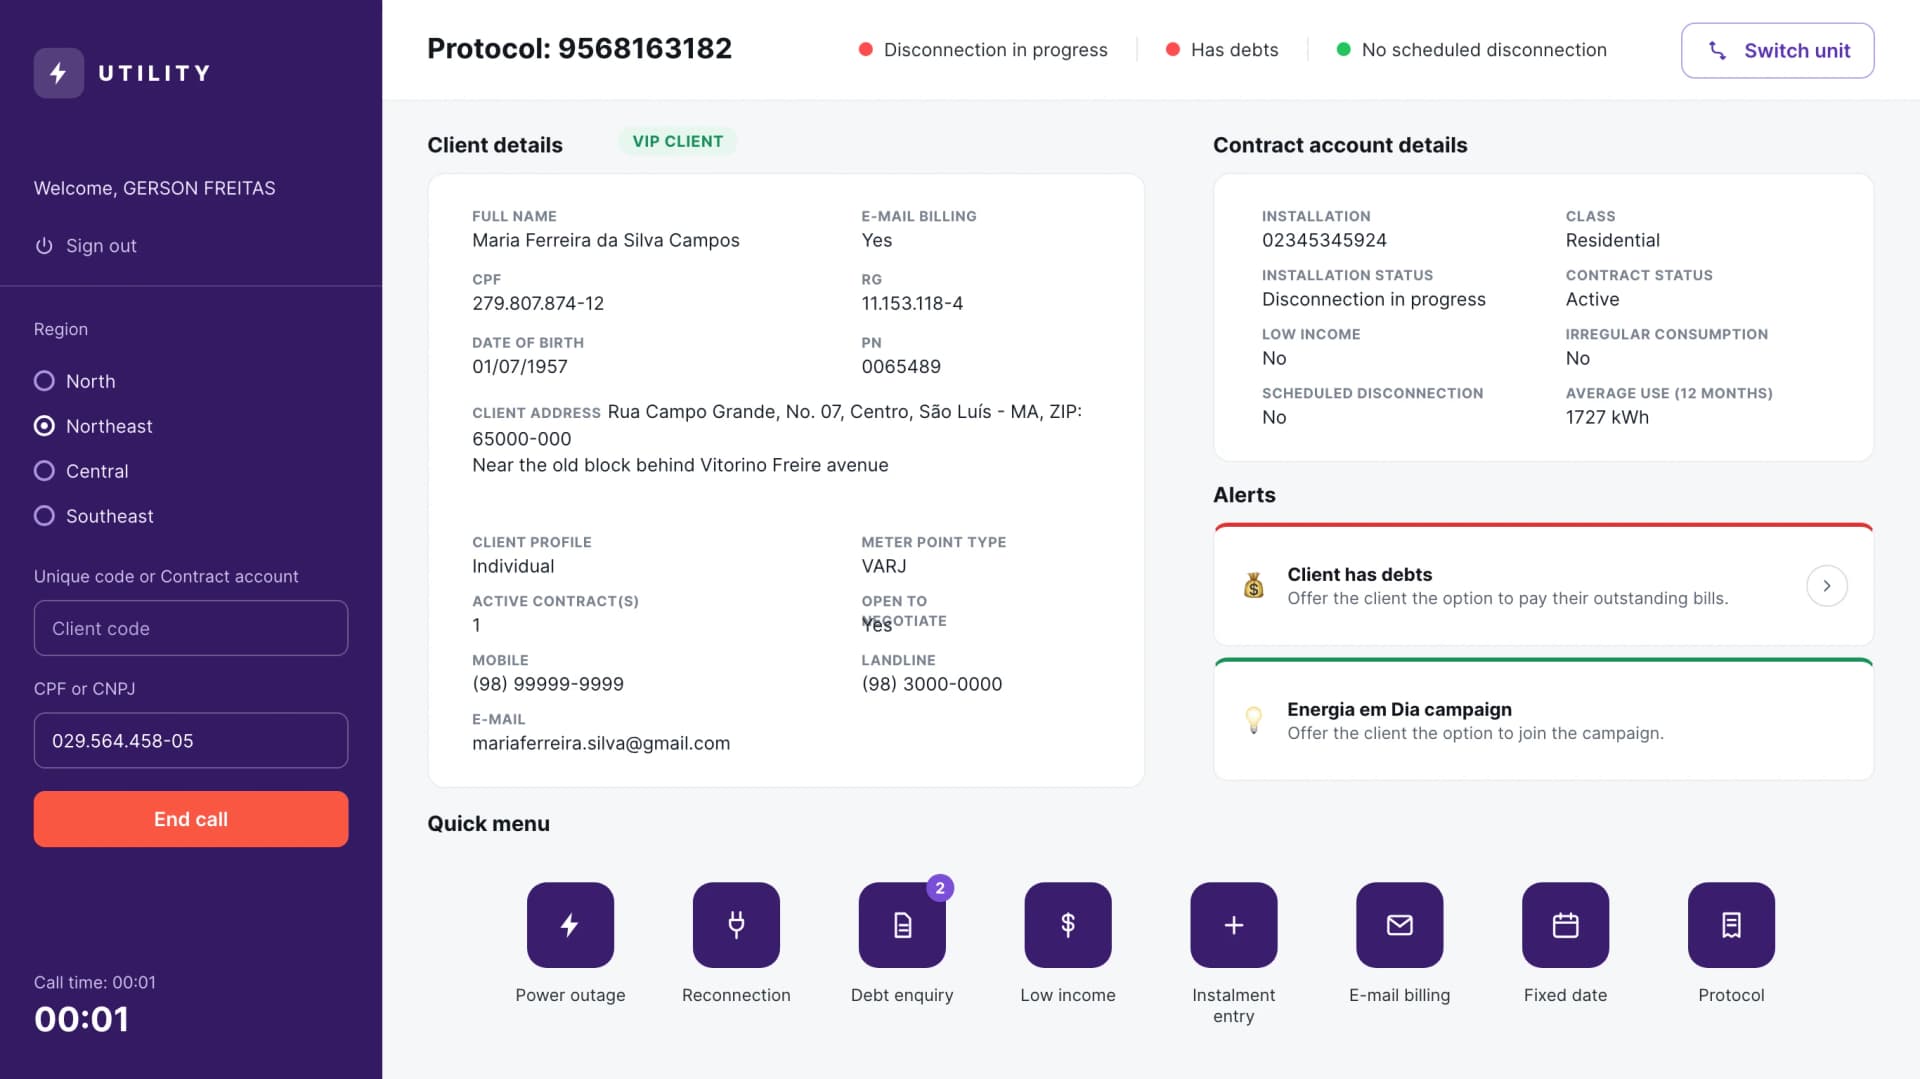Click the Fixed date calendar icon
Screen dimensions: 1920x1079
coord(1566,924)
